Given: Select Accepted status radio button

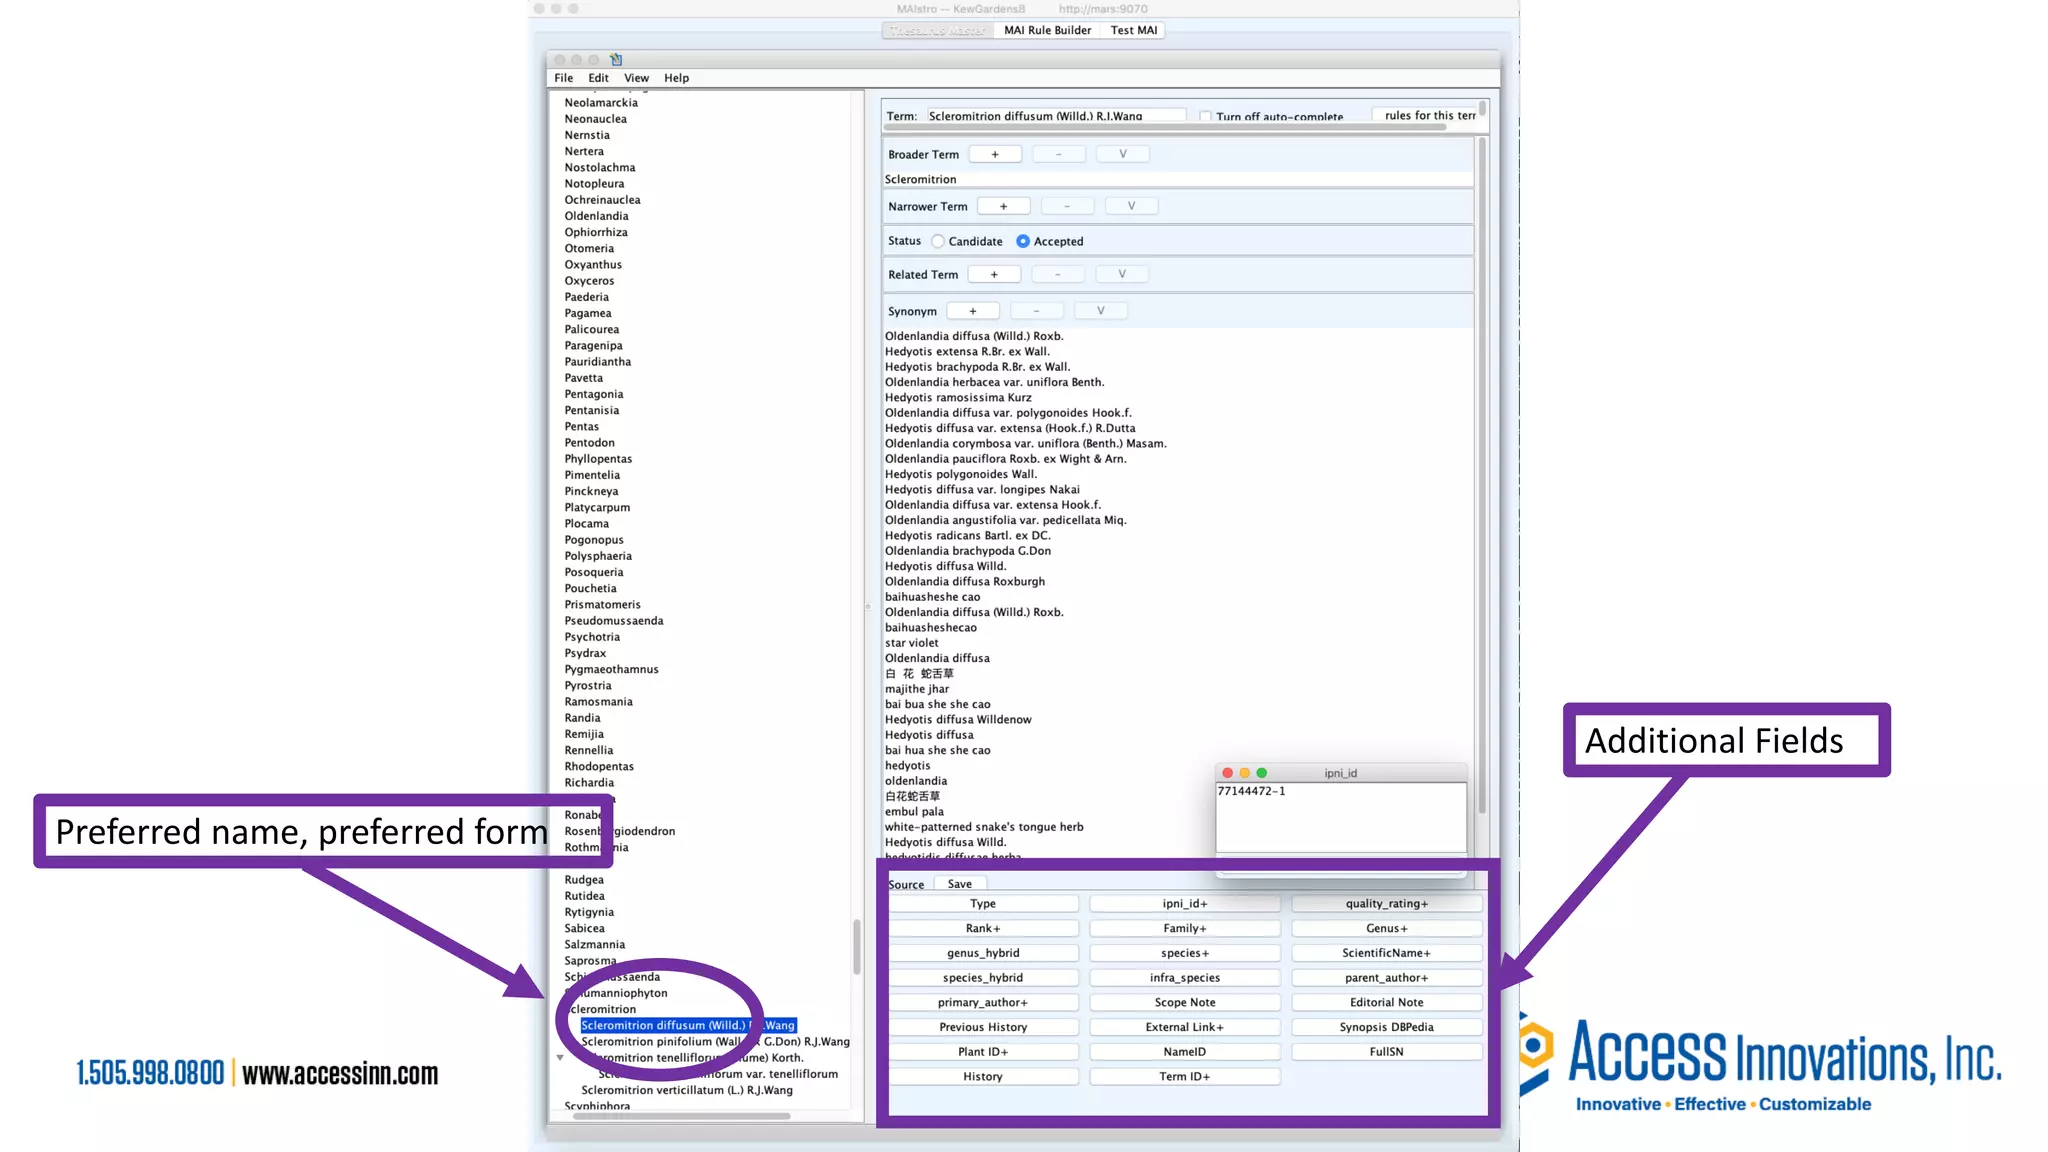Looking at the screenshot, I should pos(1023,241).
